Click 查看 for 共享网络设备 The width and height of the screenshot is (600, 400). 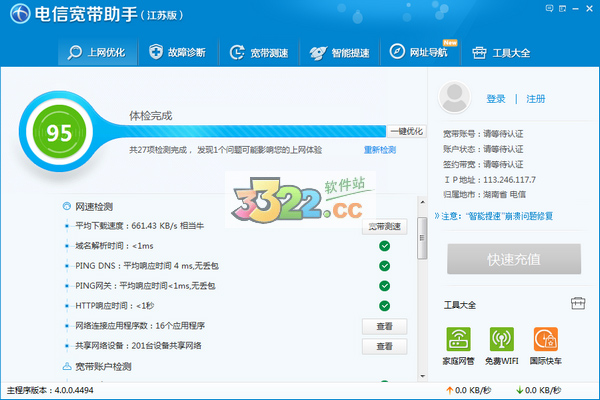pyautogui.click(x=385, y=346)
